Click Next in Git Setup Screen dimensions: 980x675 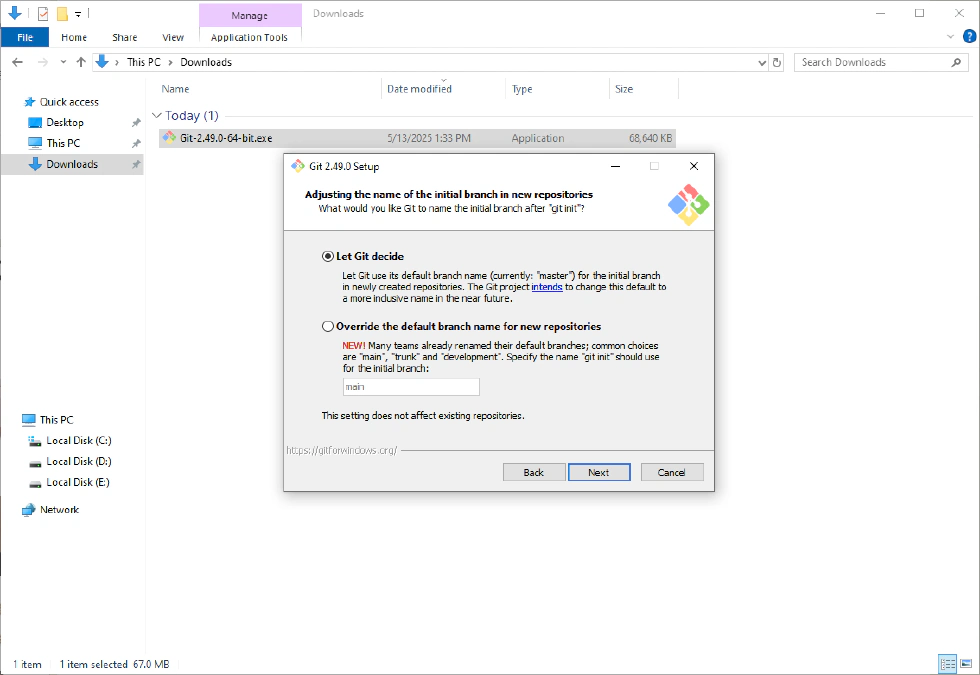(x=598, y=472)
